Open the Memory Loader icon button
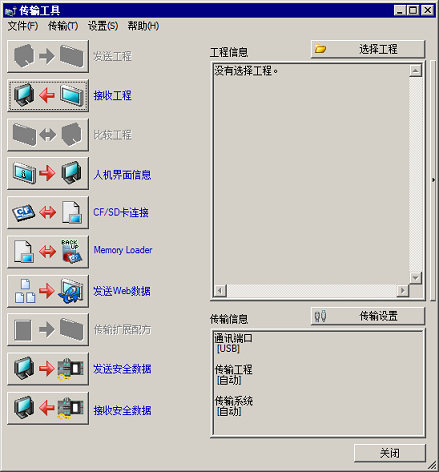 [x=48, y=252]
